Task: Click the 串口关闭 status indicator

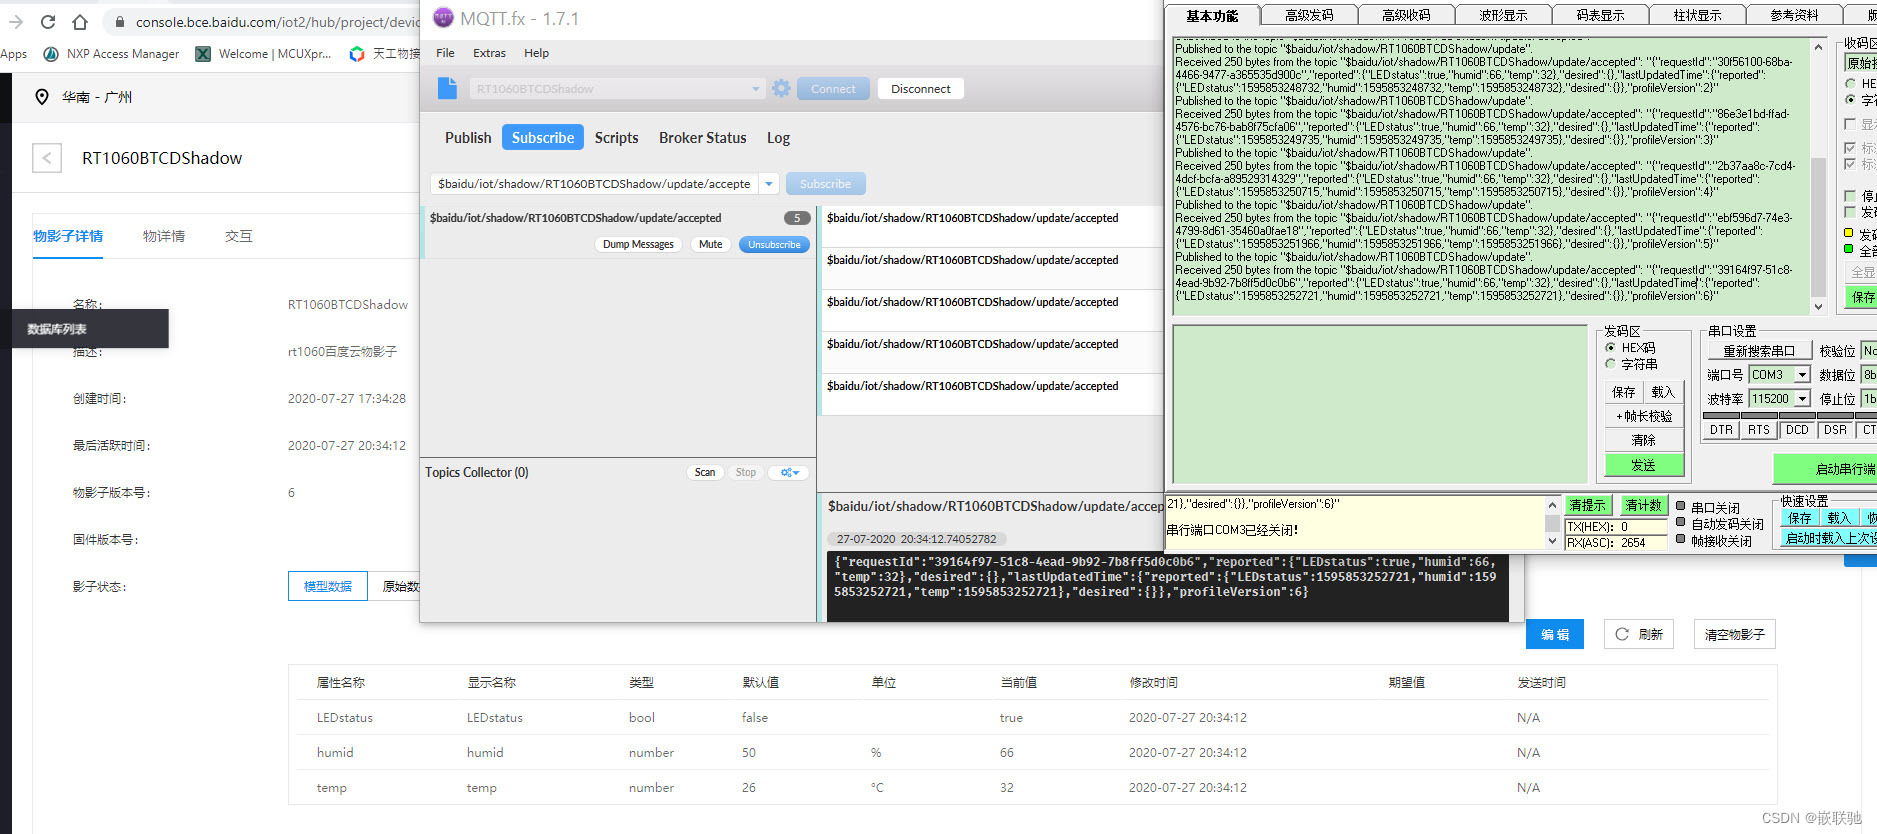Action: [x=1680, y=506]
